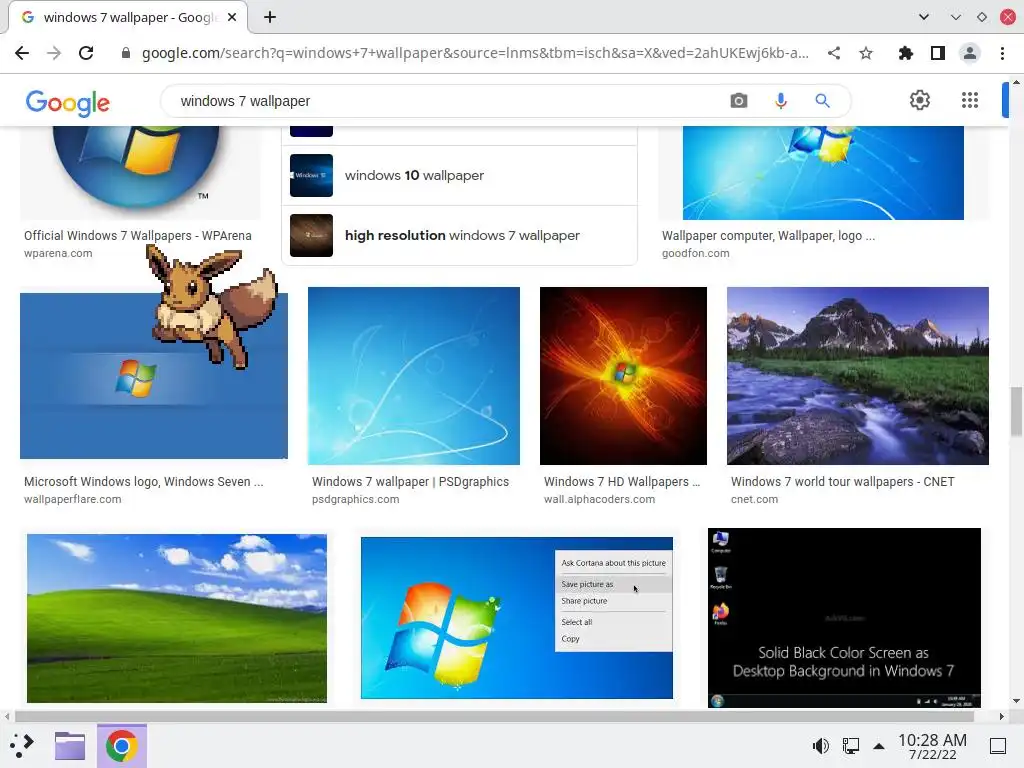The height and width of the screenshot is (768, 1024).
Task: Open the fiery orange Windows wallpaper thumbnail
Action: (x=623, y=376)
